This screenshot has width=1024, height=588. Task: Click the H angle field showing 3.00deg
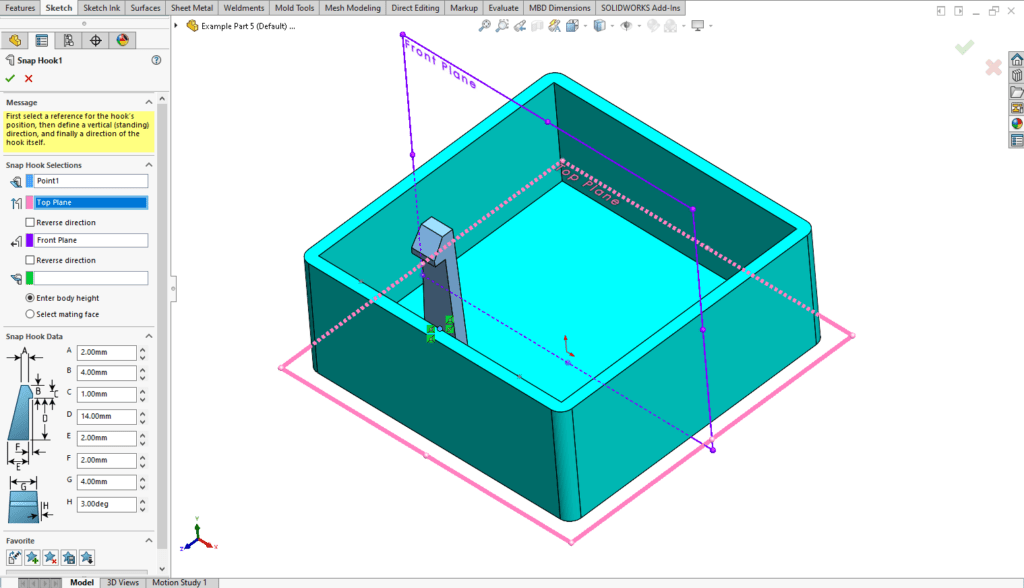pos(105,503)
